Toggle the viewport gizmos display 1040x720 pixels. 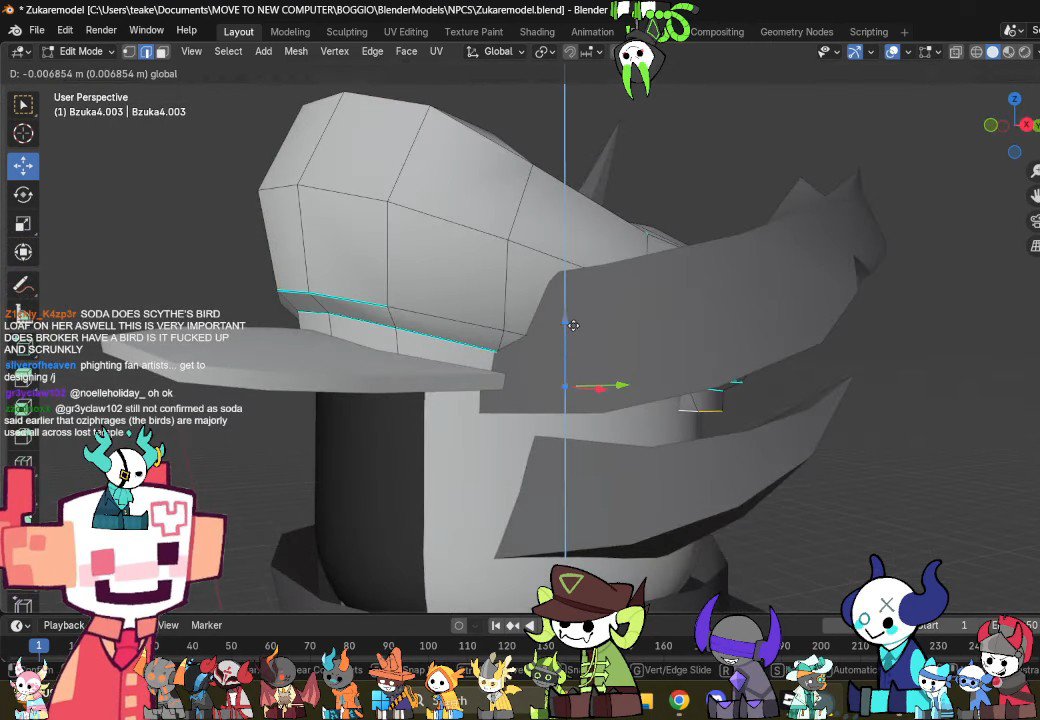pyautogui.click(x=855, y=52)
